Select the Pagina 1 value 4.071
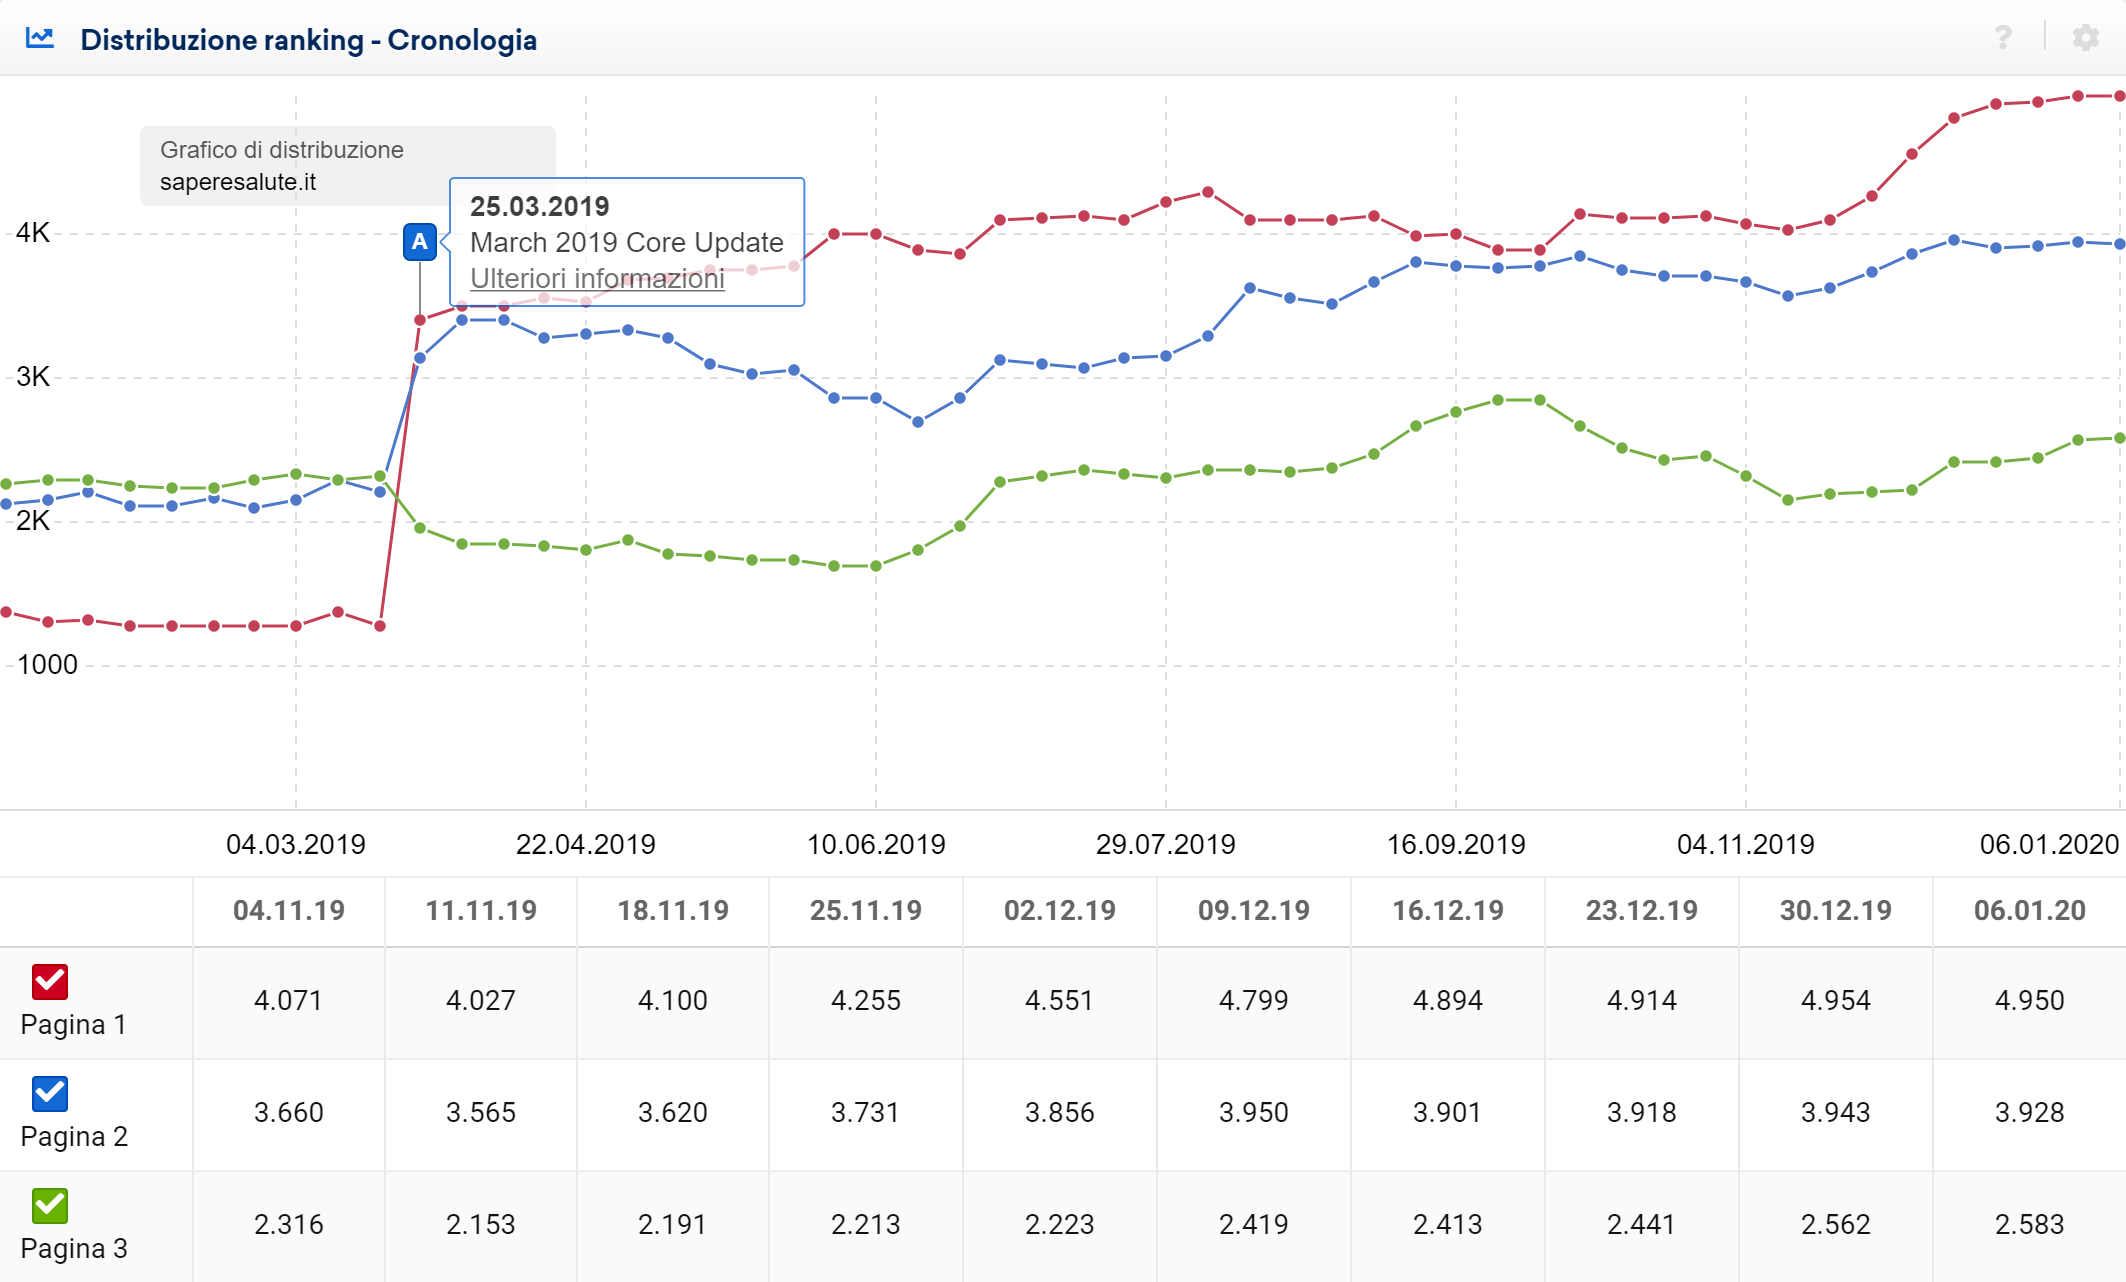Viewport: 2126px width, 1282px height. 289,1001
